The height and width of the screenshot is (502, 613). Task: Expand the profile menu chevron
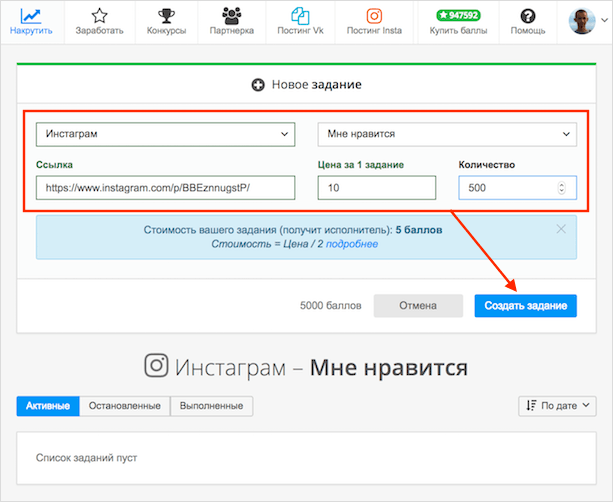[604, 20]
